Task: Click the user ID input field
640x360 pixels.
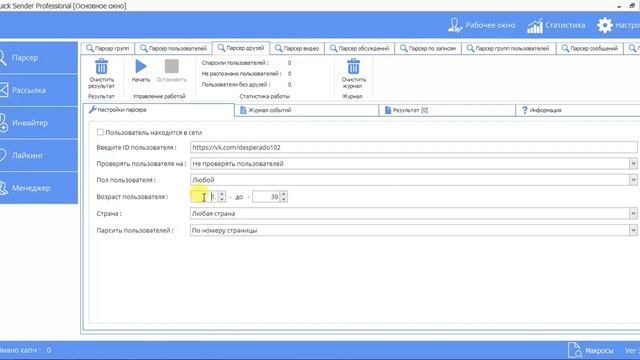Action: [413, 147]
